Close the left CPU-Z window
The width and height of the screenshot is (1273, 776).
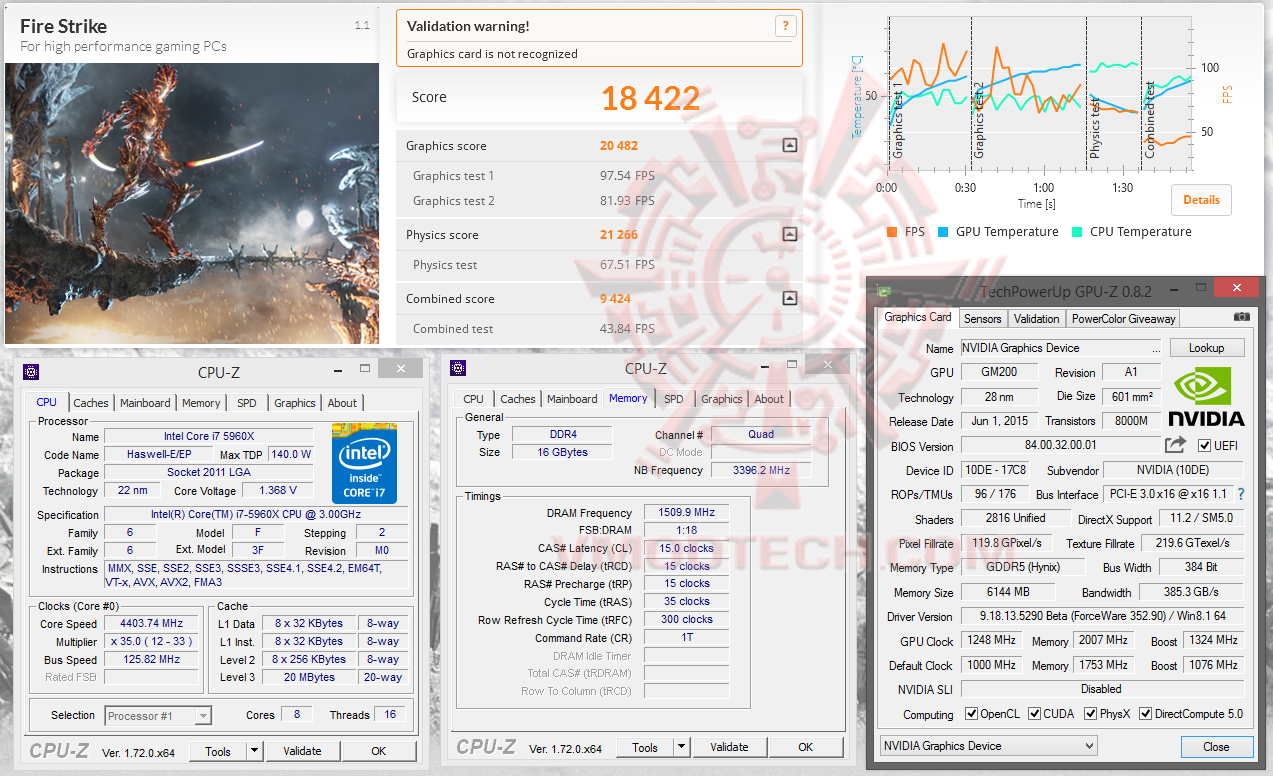tap(400, 369)
